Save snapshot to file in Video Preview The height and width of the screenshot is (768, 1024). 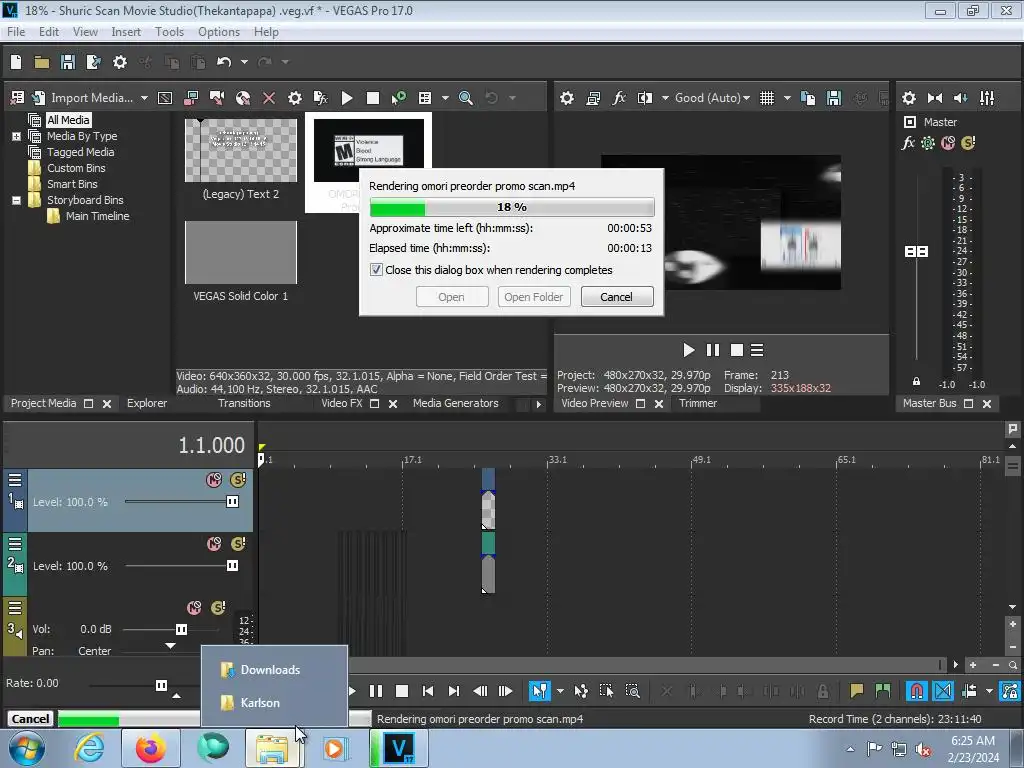coord(834,98)
